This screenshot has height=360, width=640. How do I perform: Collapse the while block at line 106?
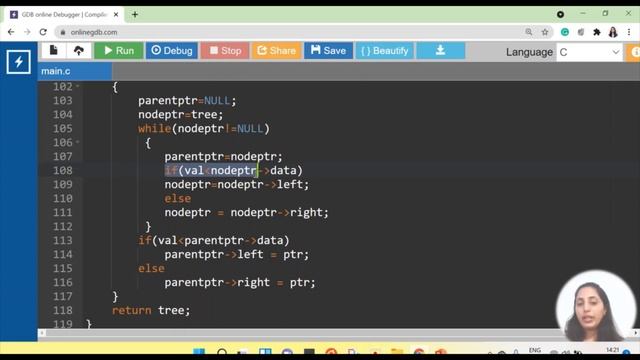78,142
